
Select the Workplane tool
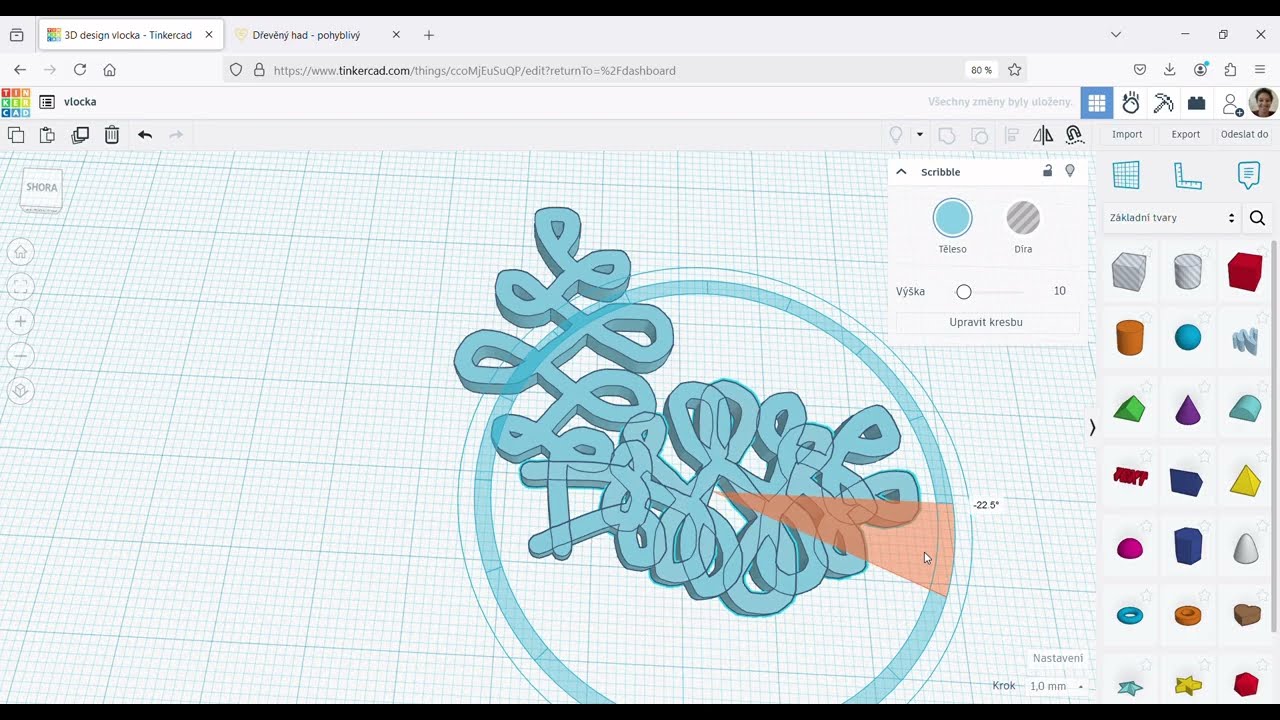pos(1126,175)
